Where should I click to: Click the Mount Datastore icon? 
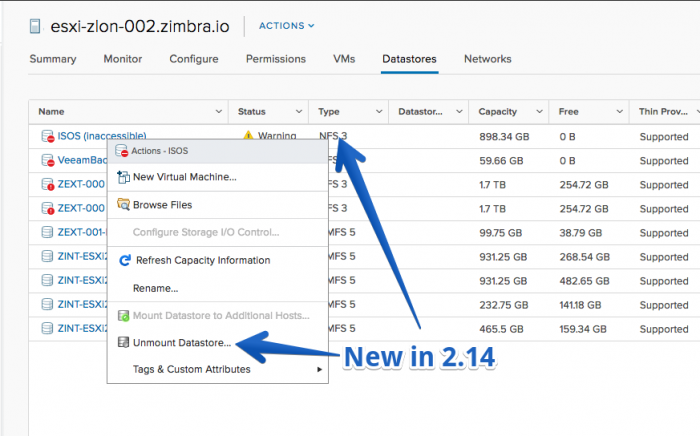tap(123, 316)
